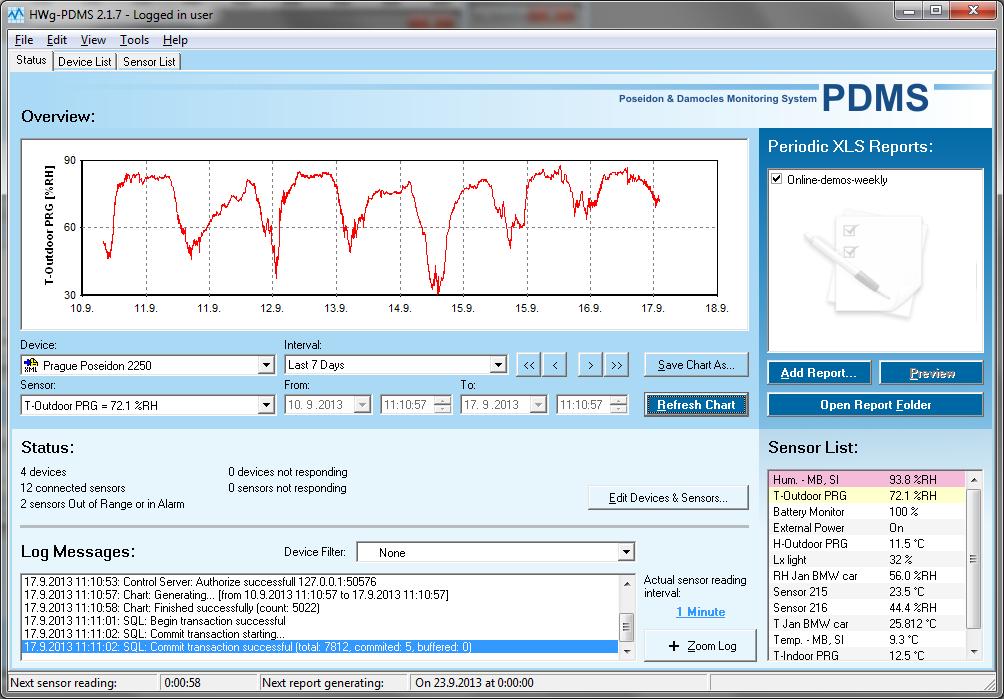Click the XML device icon beside Prague Poseidon 2250

[x=31, y=366]
